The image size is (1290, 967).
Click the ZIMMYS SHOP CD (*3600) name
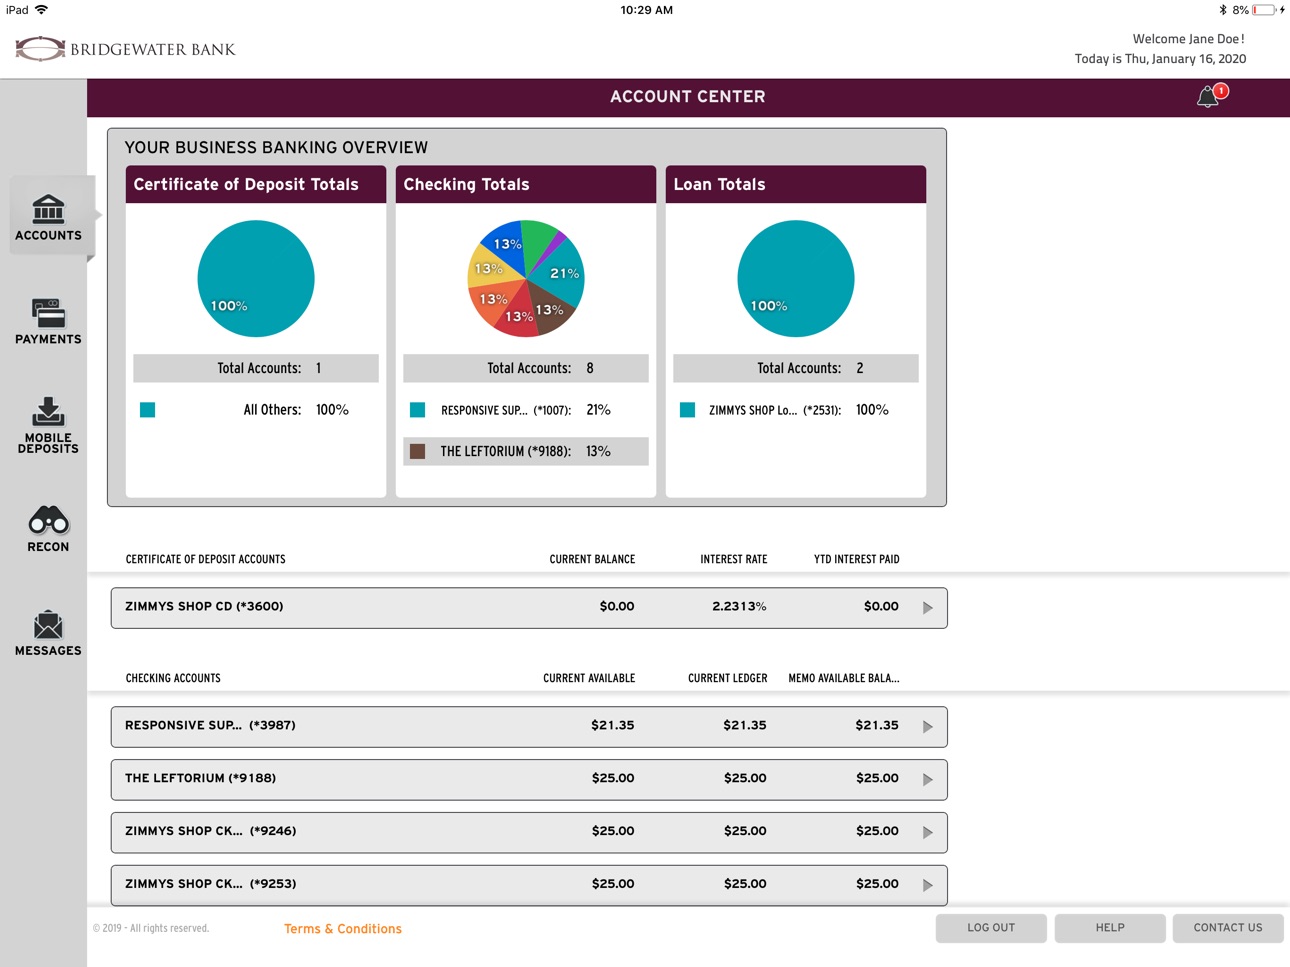tap(204, 606)
